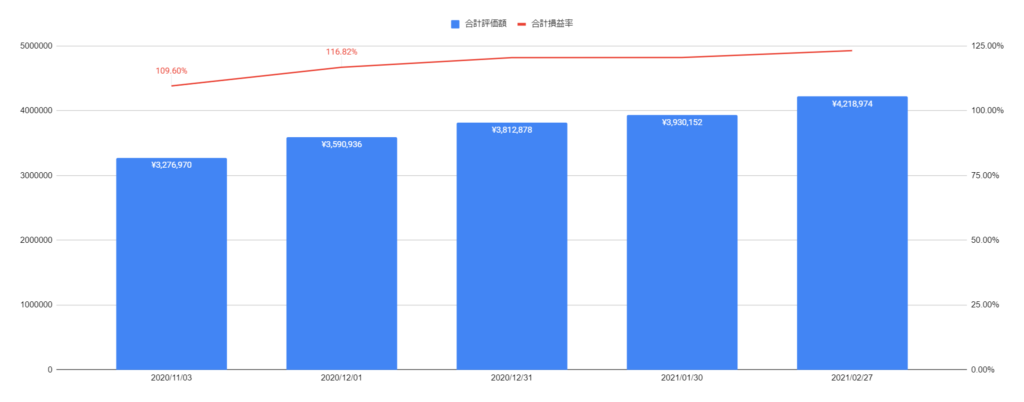Click the 2020/12/31 bar

pyautogui.click(x=512, y=246)
